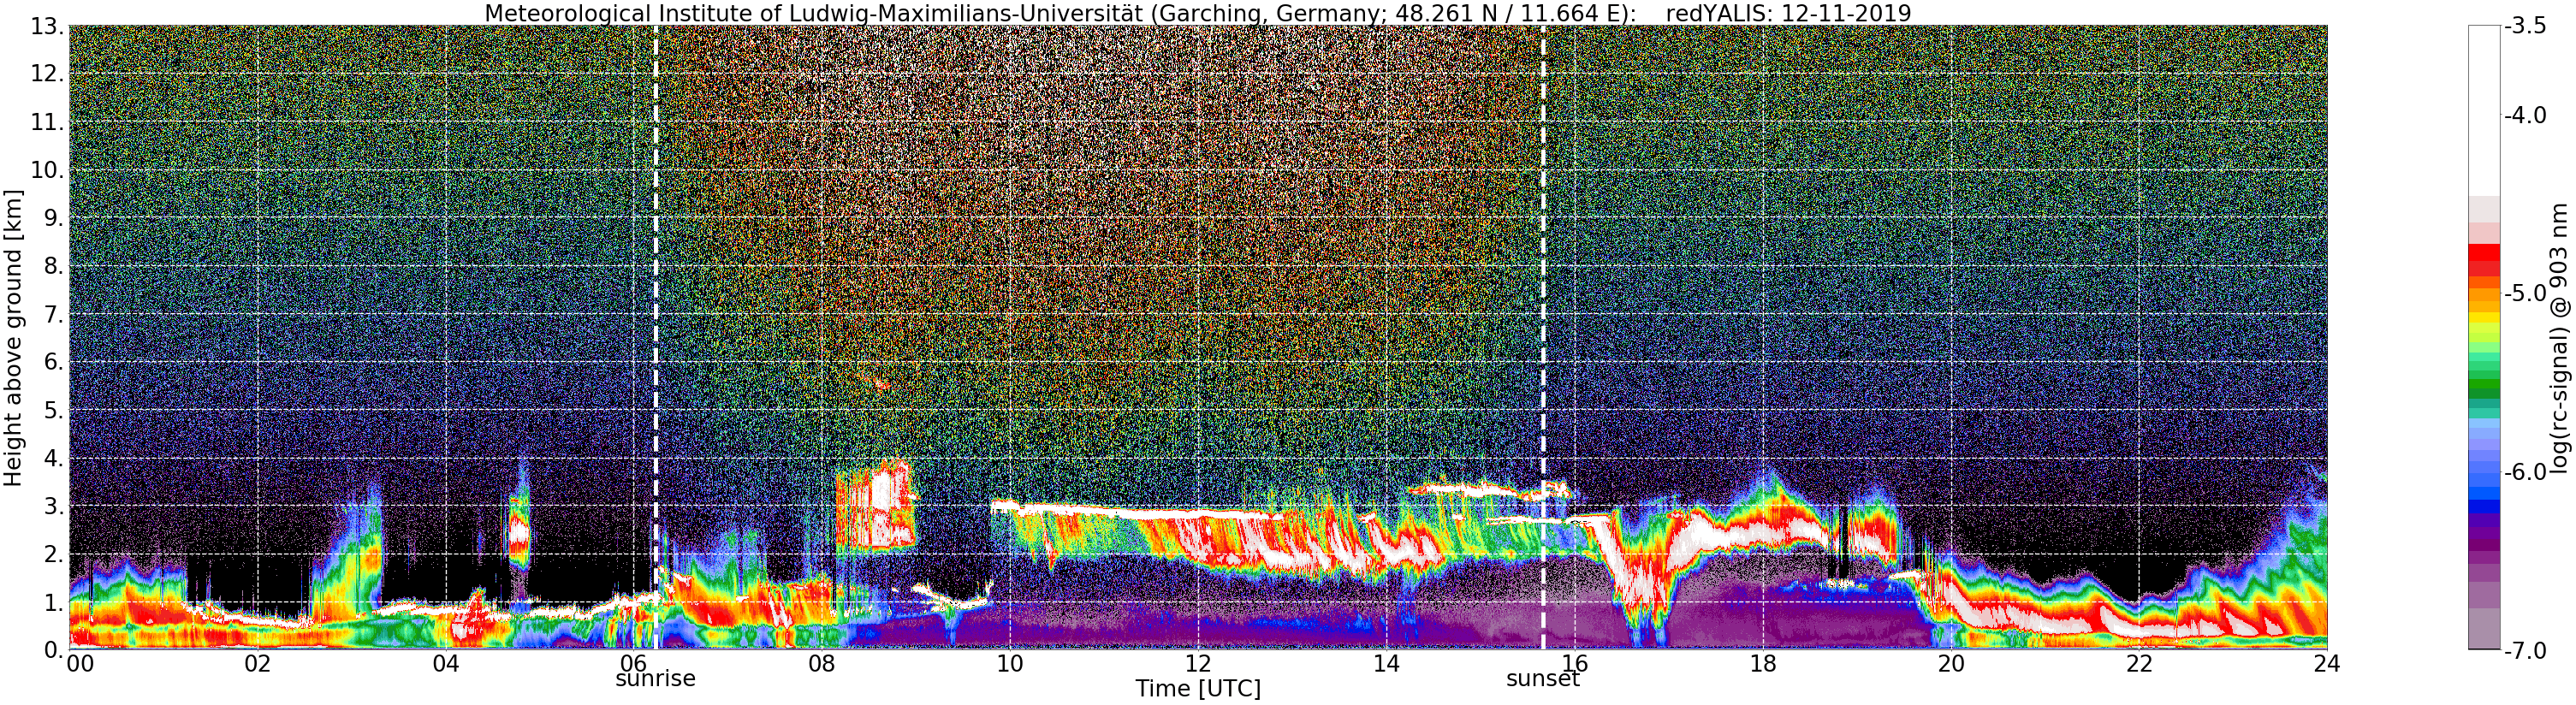Click the height axis tick '4.'

(x=53, y=458)
